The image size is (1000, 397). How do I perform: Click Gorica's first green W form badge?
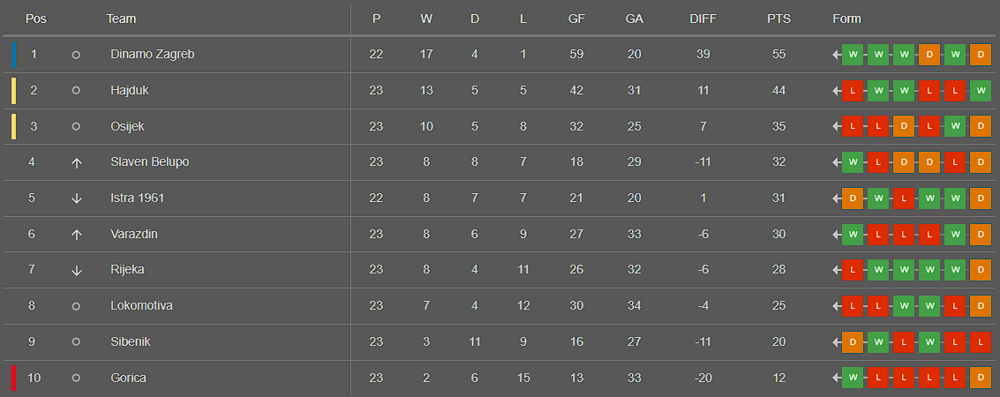click(x=852, y=378)
